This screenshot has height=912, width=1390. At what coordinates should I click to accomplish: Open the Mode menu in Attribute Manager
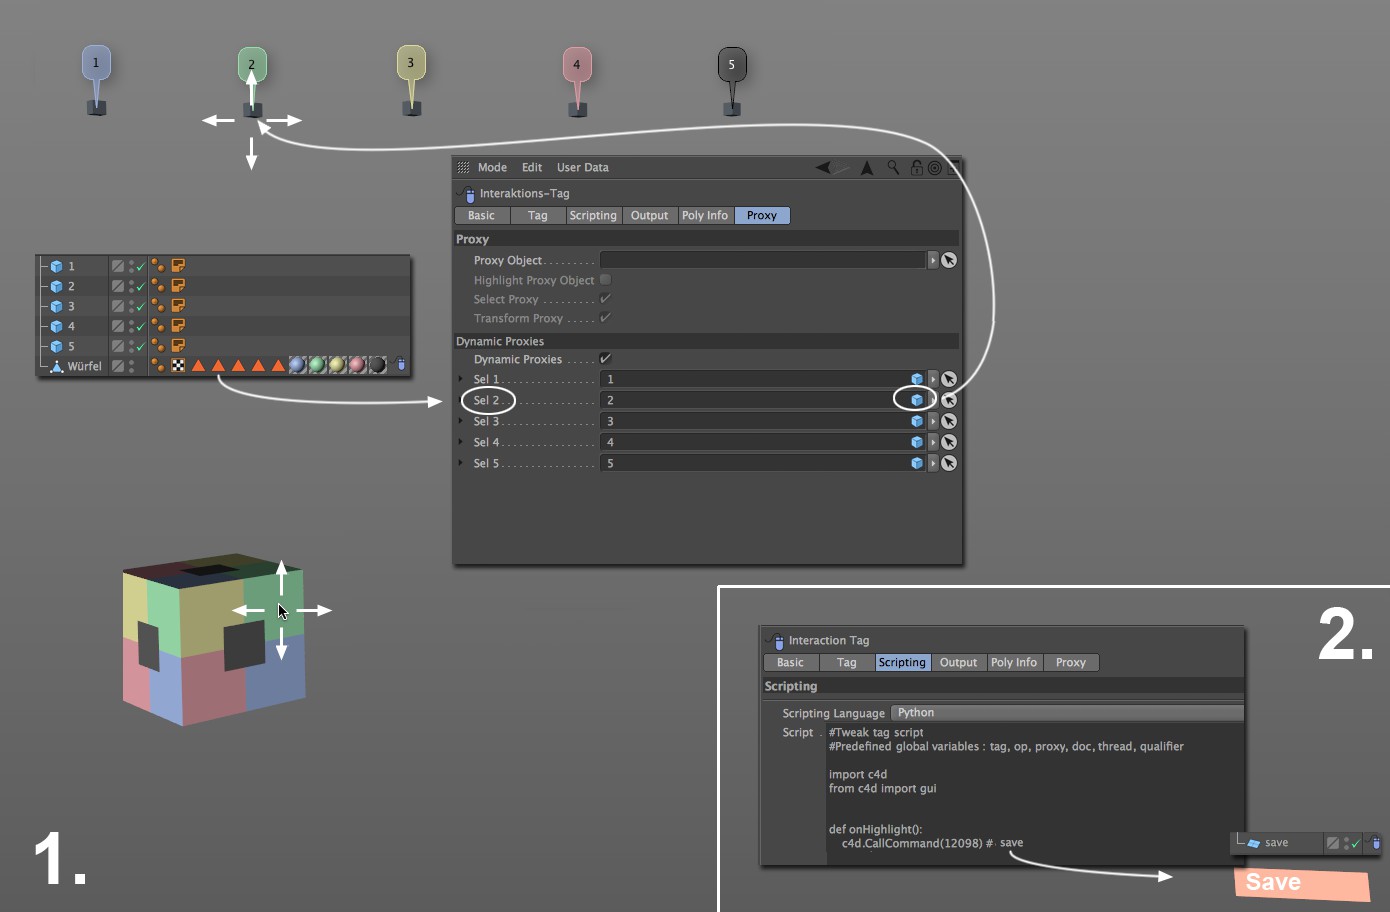tap(492, 168)
